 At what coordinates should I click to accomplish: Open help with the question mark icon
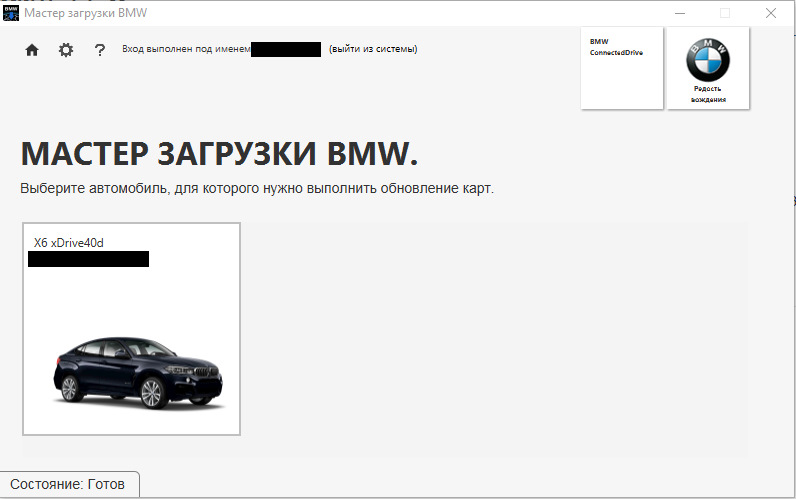100,50
